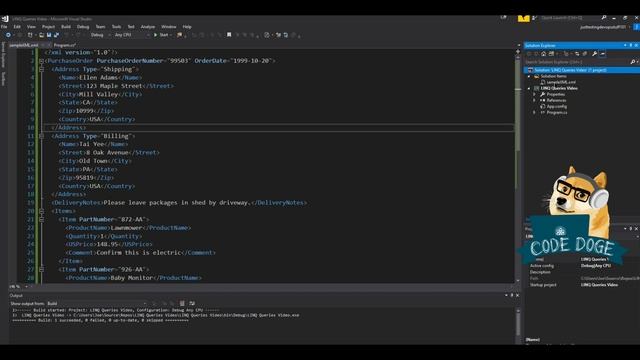Collapse the Solution Items folder
640x360 pixels.
pos(529,76)
